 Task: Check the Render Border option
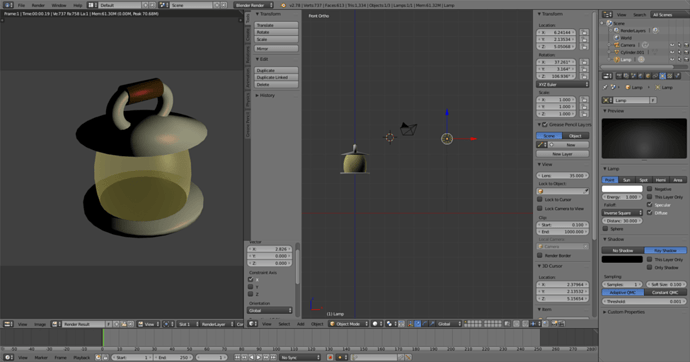point(540,256)
